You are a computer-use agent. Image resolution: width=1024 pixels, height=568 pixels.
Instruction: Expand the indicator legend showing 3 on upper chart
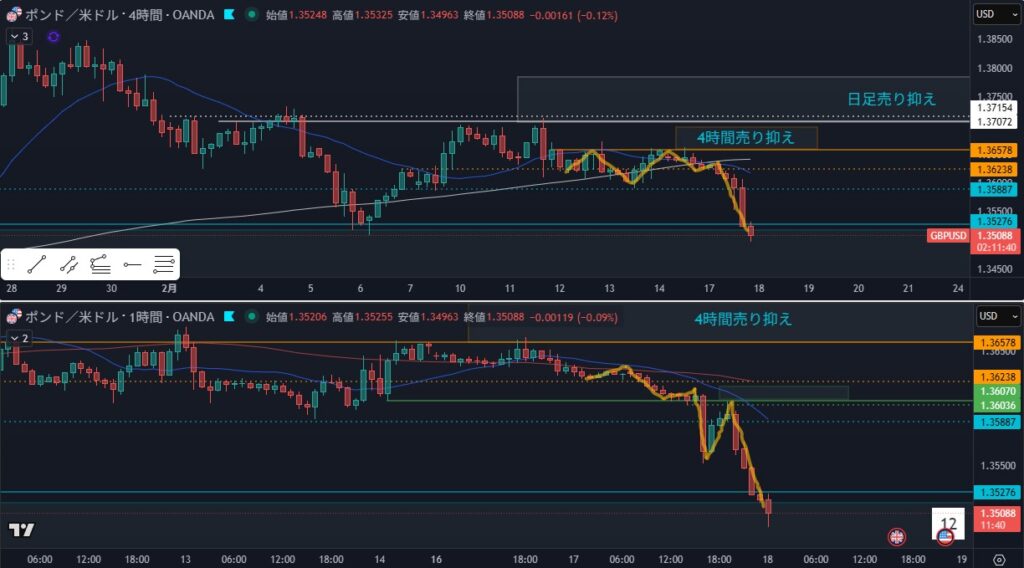tap(19, 36)
